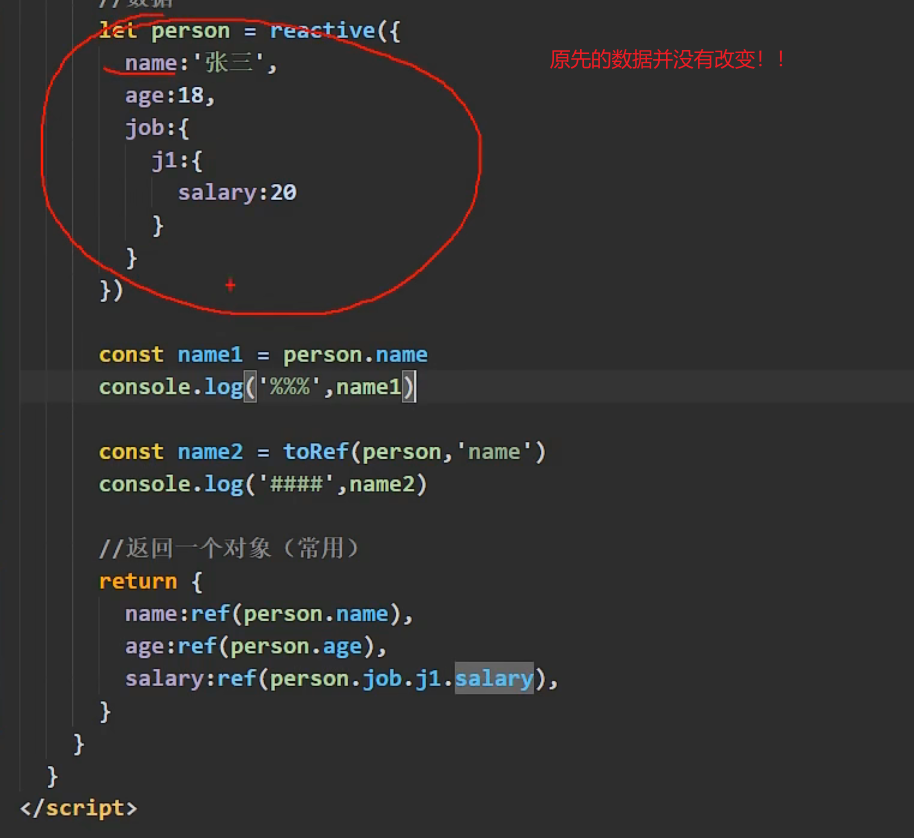Click 'age:ref(person.age),' line

tap(256, 646)
